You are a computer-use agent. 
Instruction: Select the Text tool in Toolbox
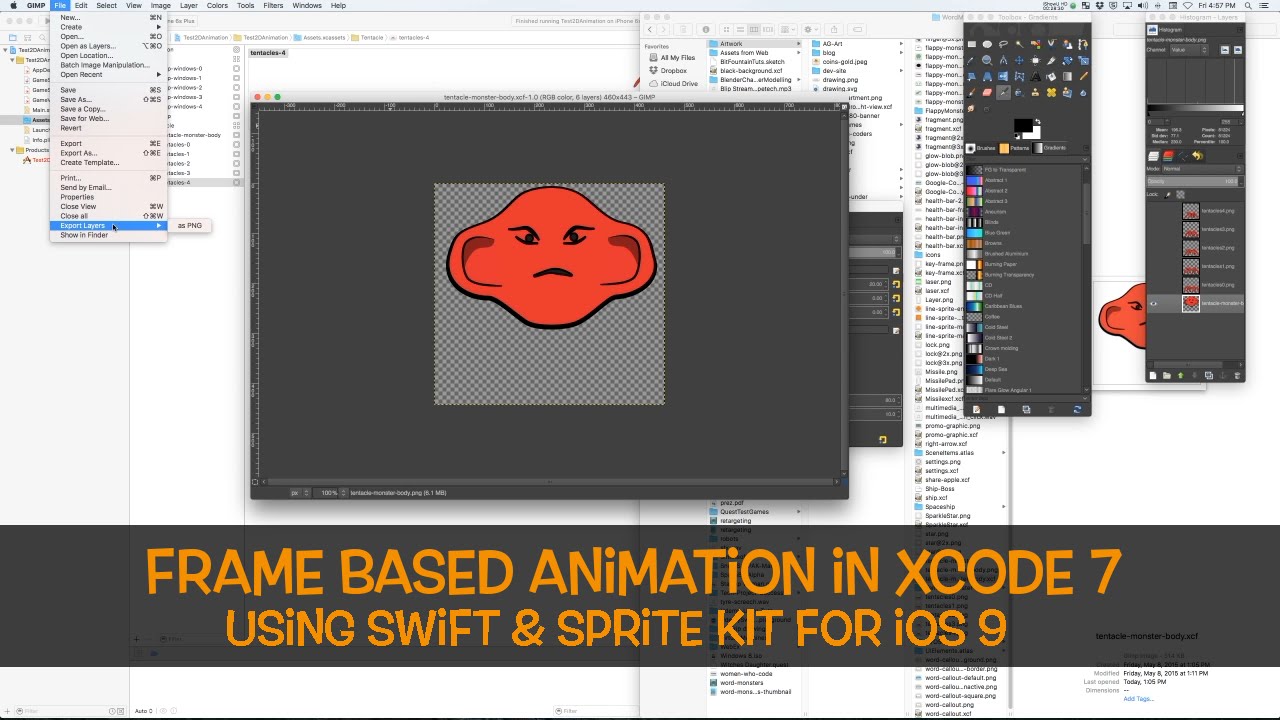click(x=1035, y=76)
